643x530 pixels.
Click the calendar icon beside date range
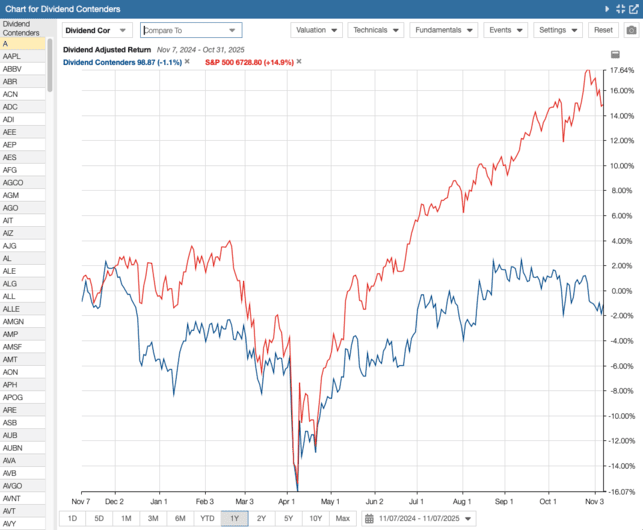coord(369,518)
